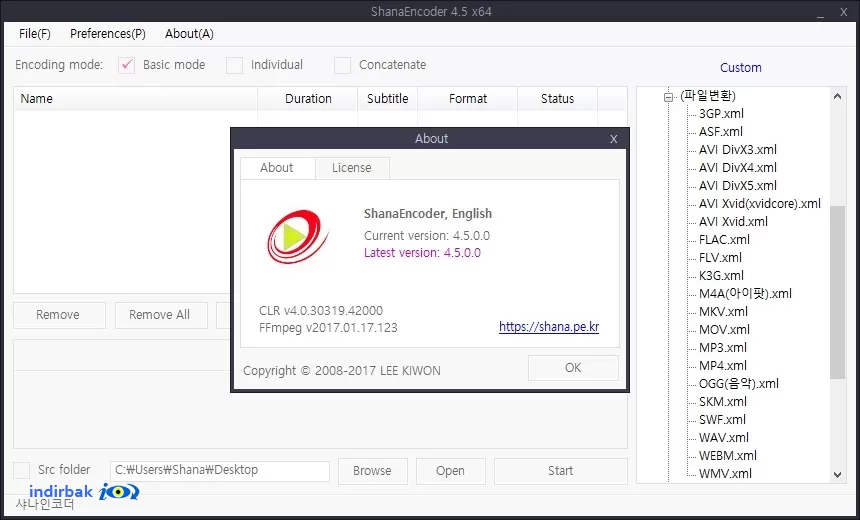Screen dimensions: 860x520
Task: Click the Latest version: 4.5.0.0 text
Action: point(422,253)
